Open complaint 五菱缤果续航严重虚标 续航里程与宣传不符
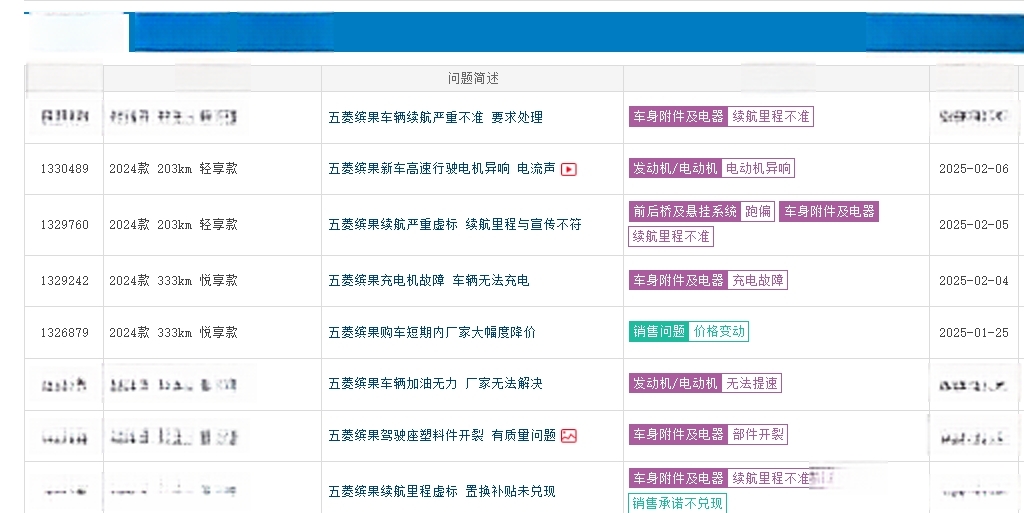The width and height of the screenshot is (1024, 513). [x=455, y=225]
